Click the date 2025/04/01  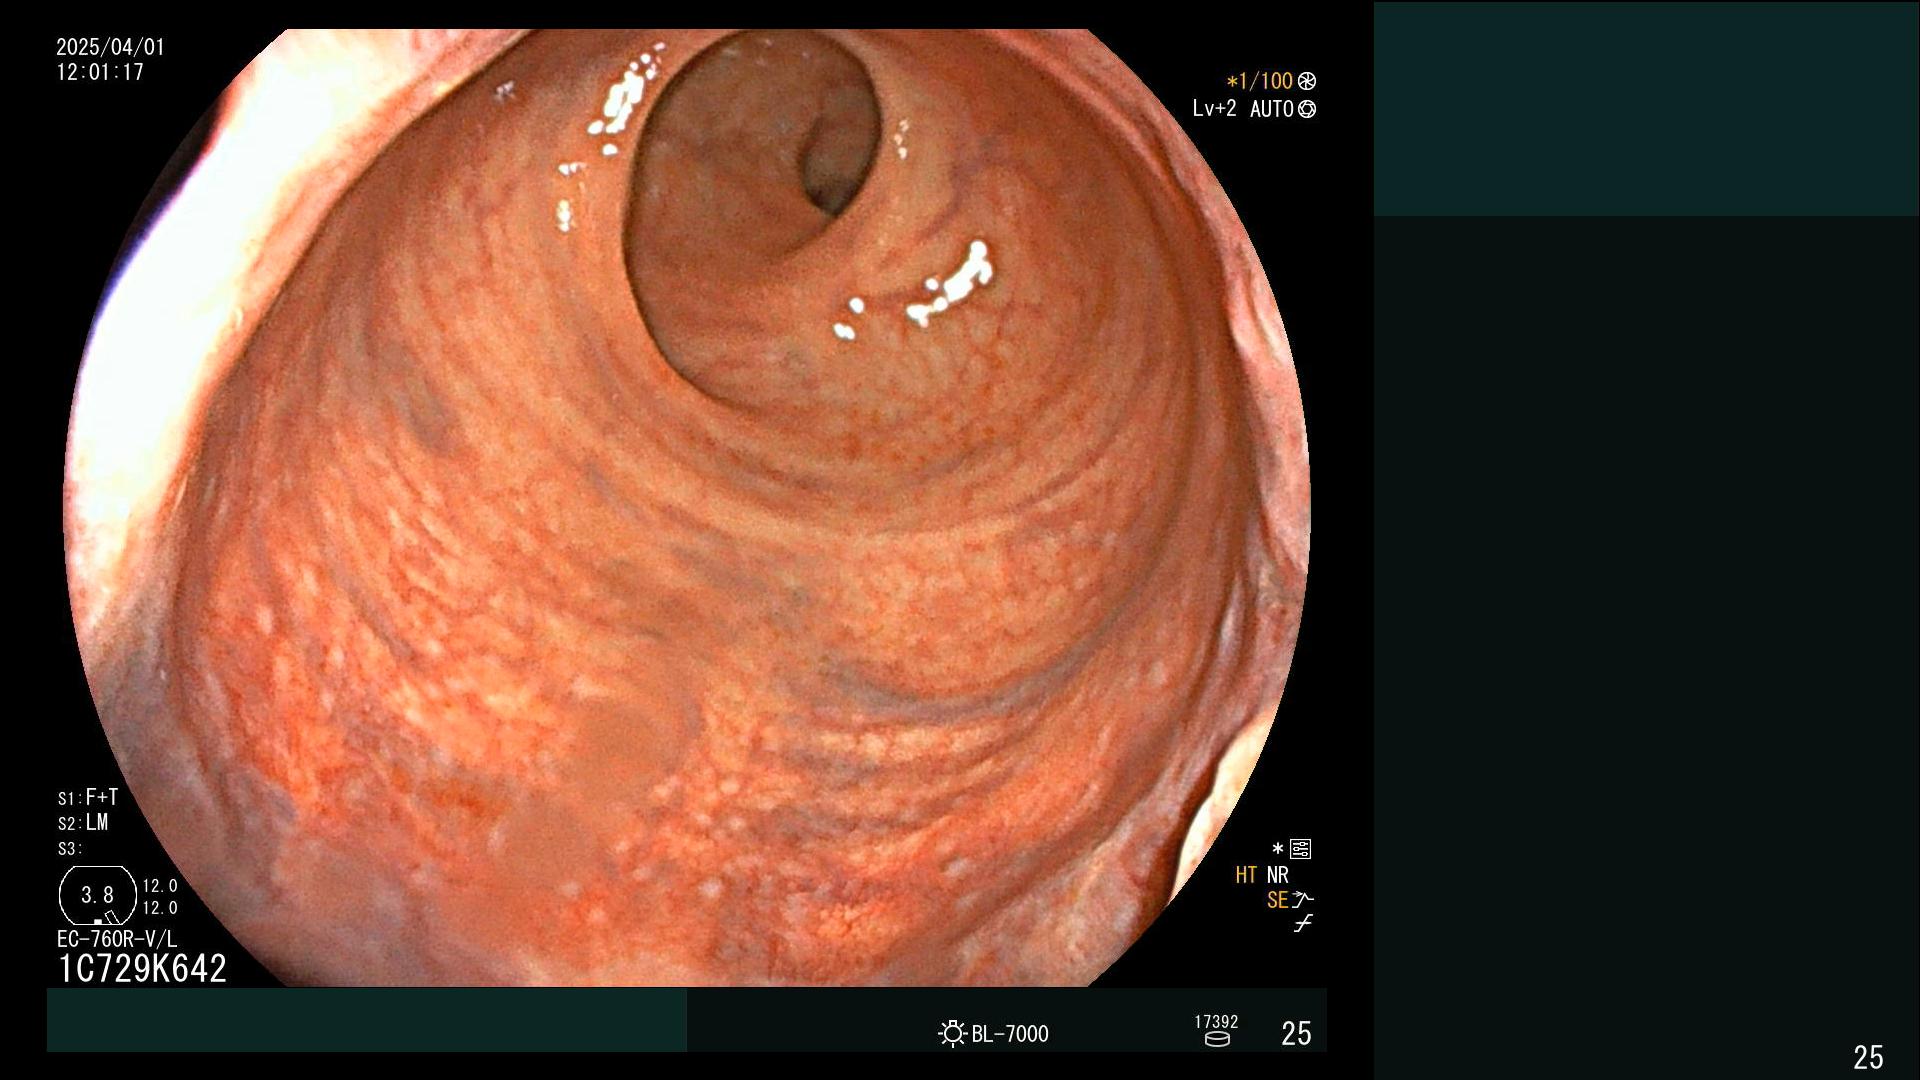tap(110, 47)
